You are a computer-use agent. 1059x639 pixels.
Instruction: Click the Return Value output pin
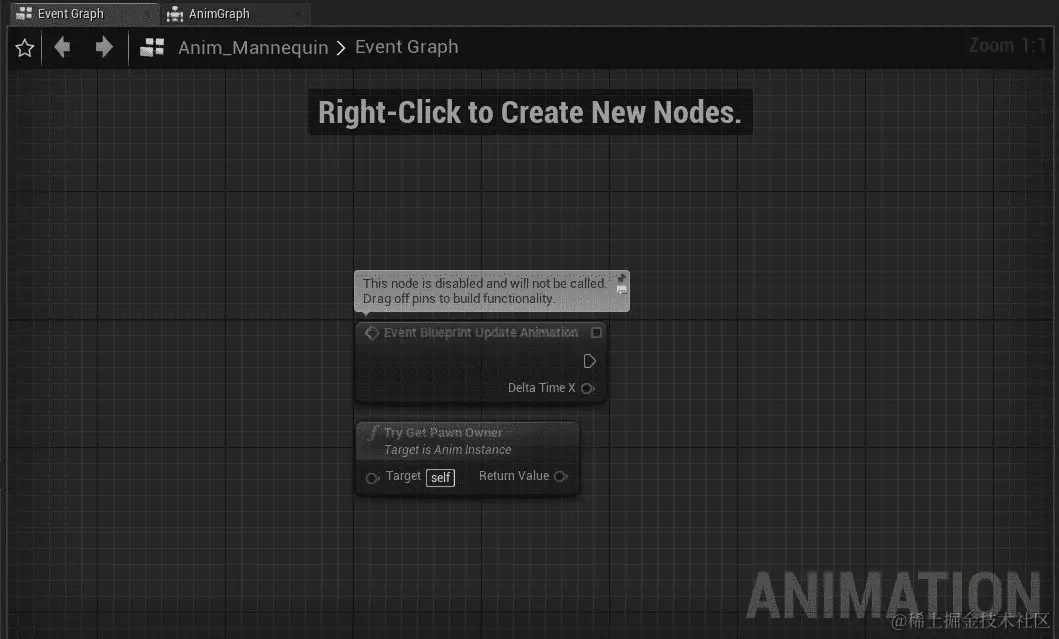tap(561, 476)
